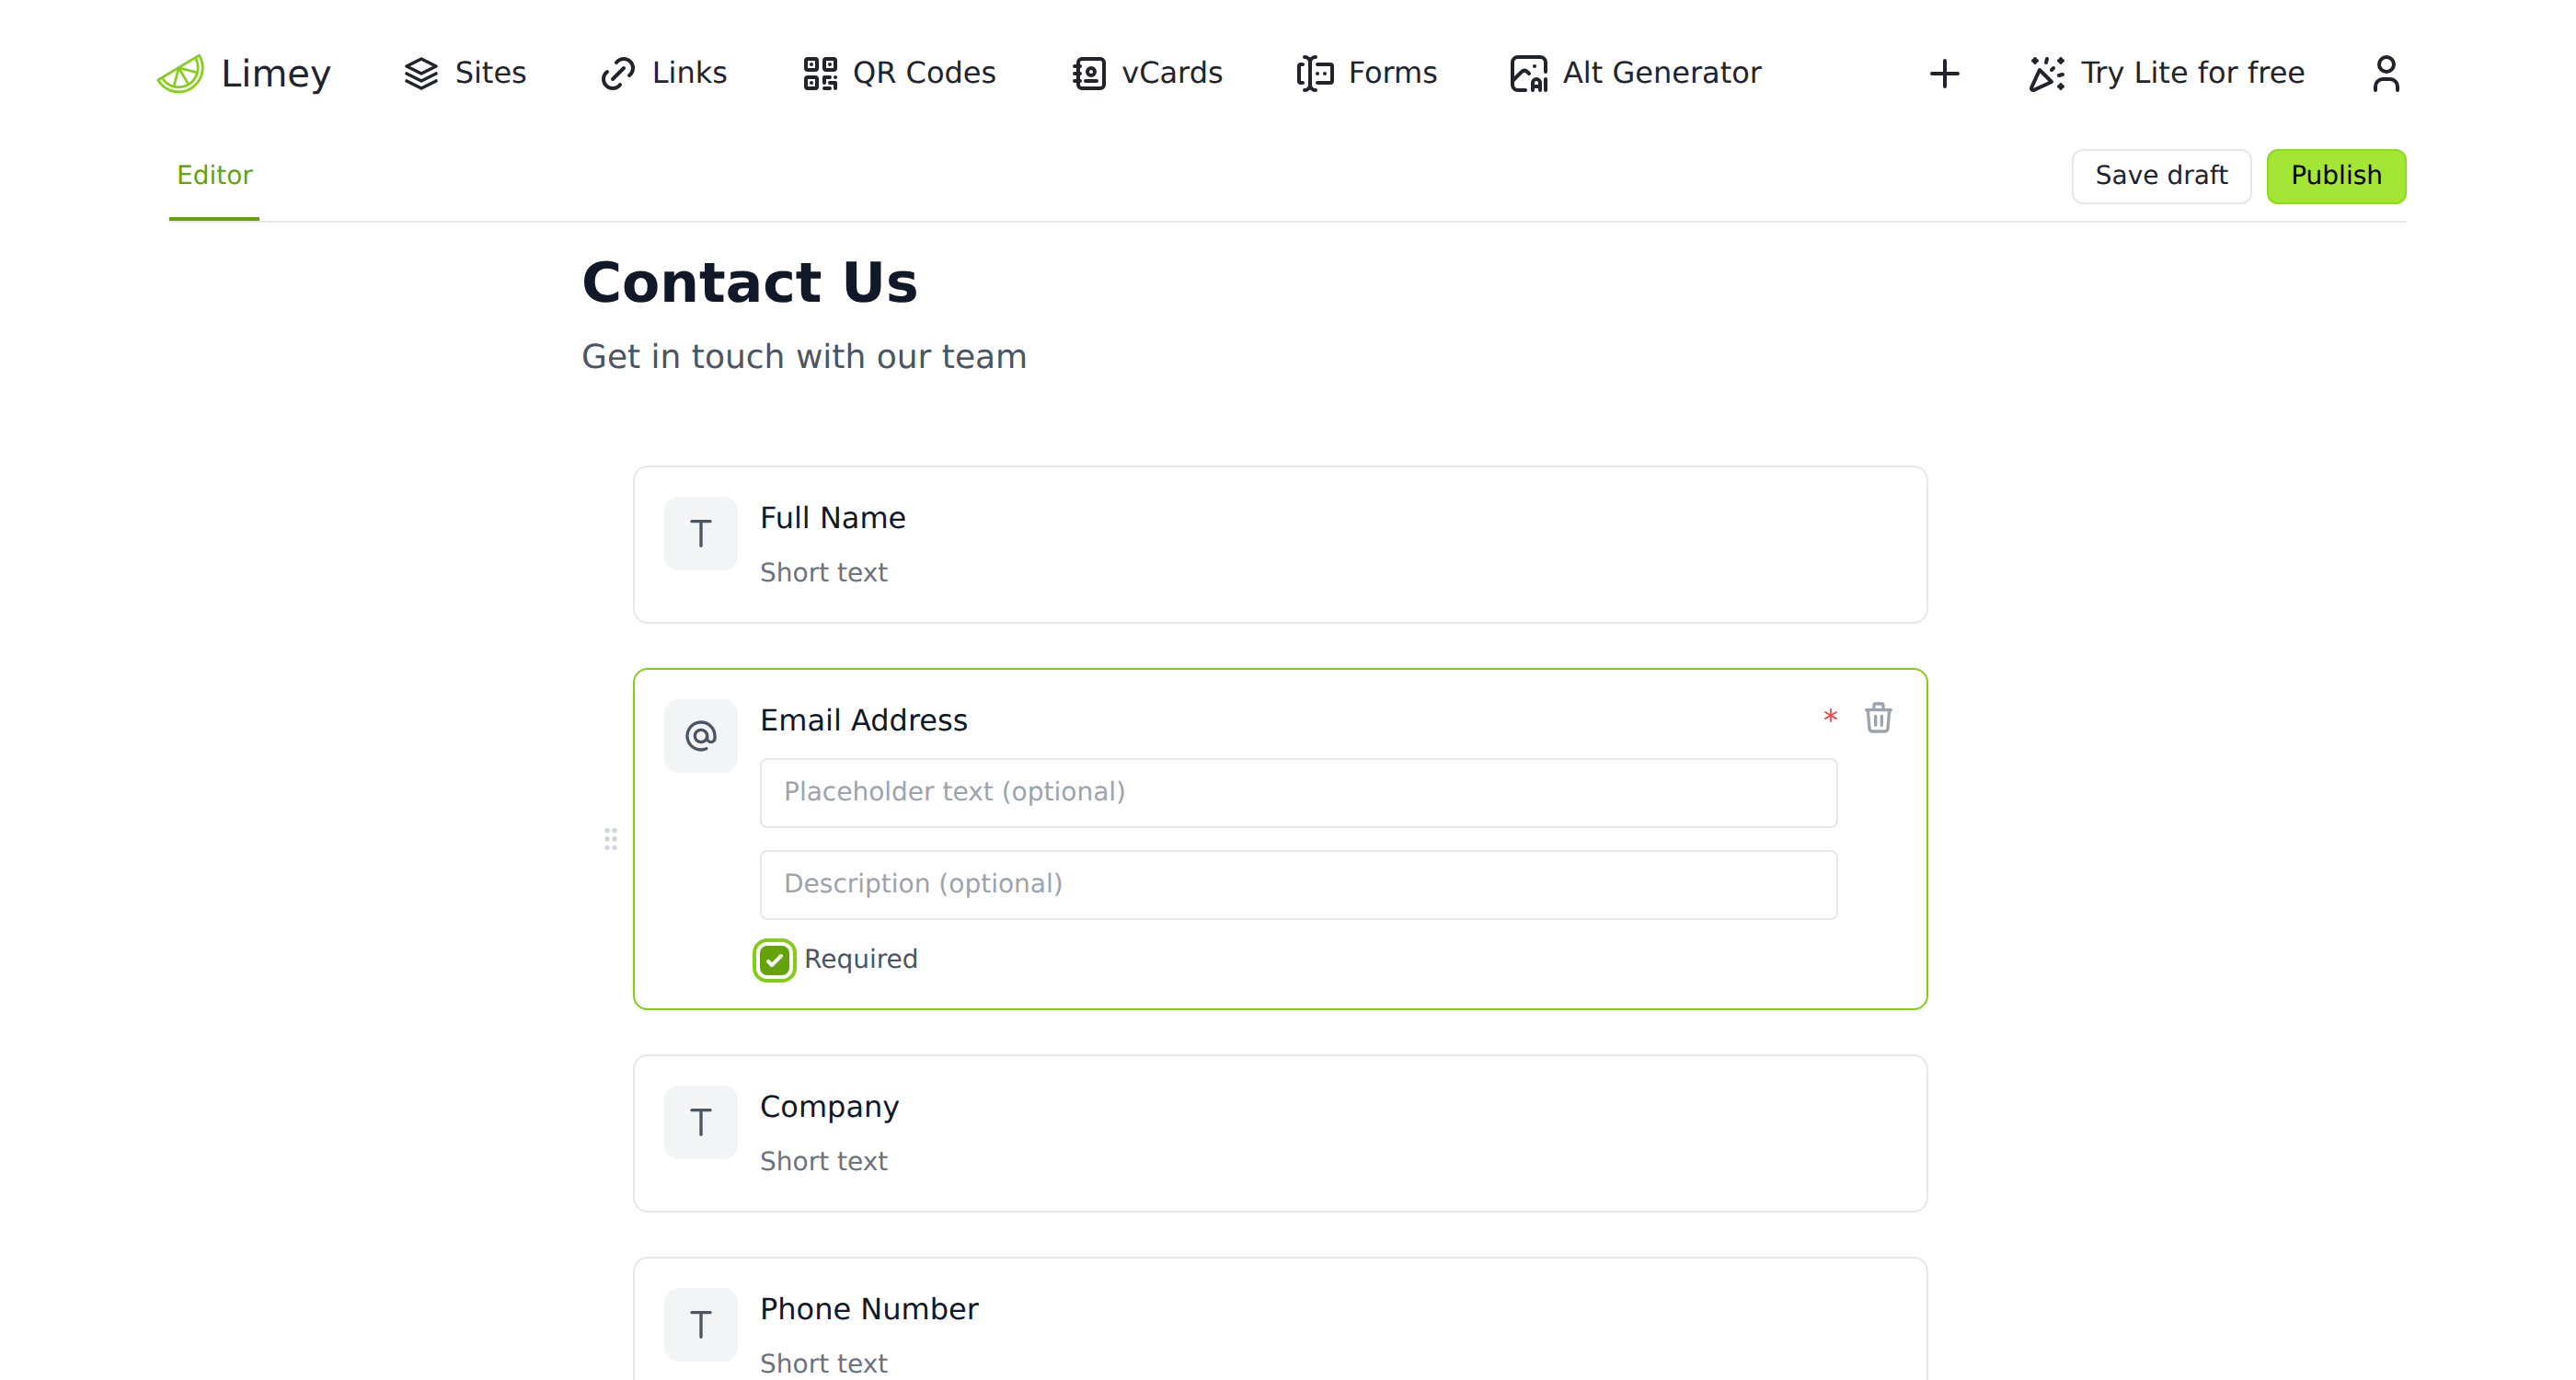Publish the Contact Us form
Viewport: 2576px width, 1380px height.
point(2335,176)
